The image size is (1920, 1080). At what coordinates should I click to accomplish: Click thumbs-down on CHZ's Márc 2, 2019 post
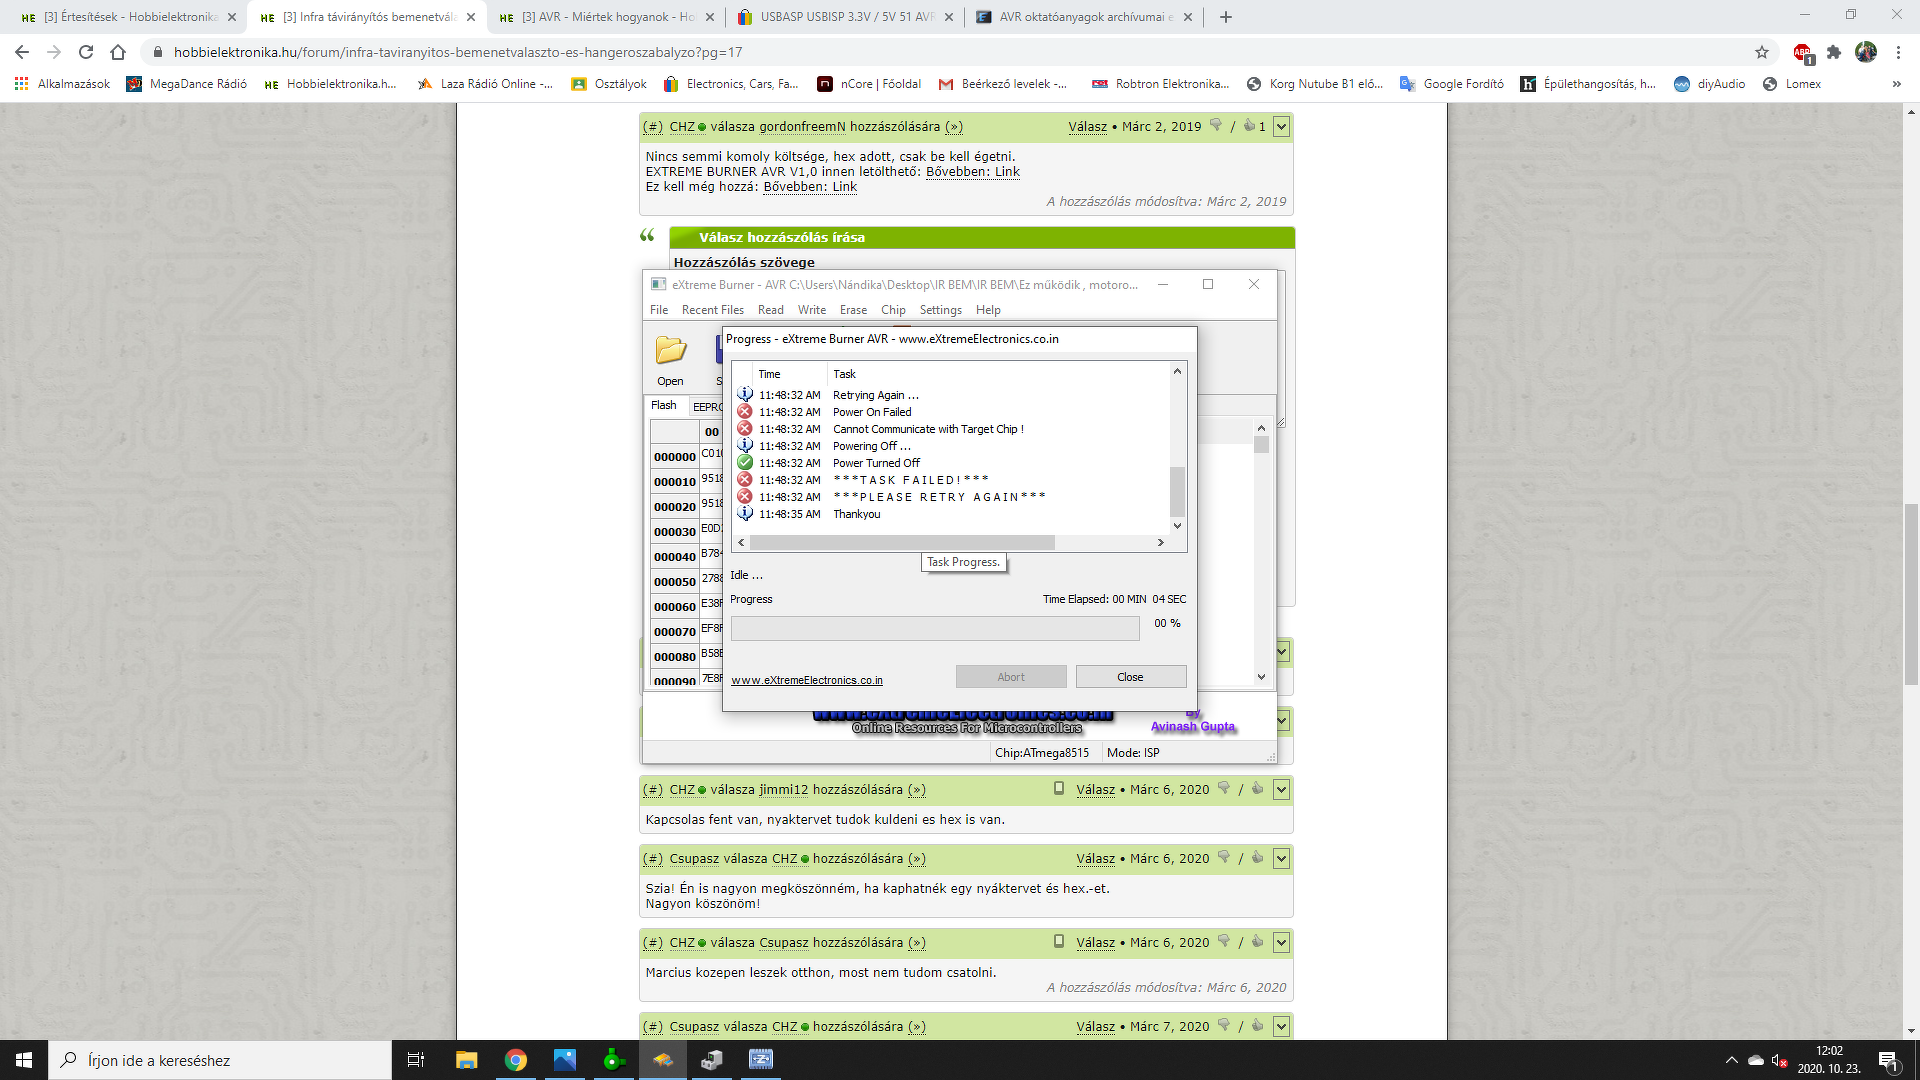(x=1216, y=126)
